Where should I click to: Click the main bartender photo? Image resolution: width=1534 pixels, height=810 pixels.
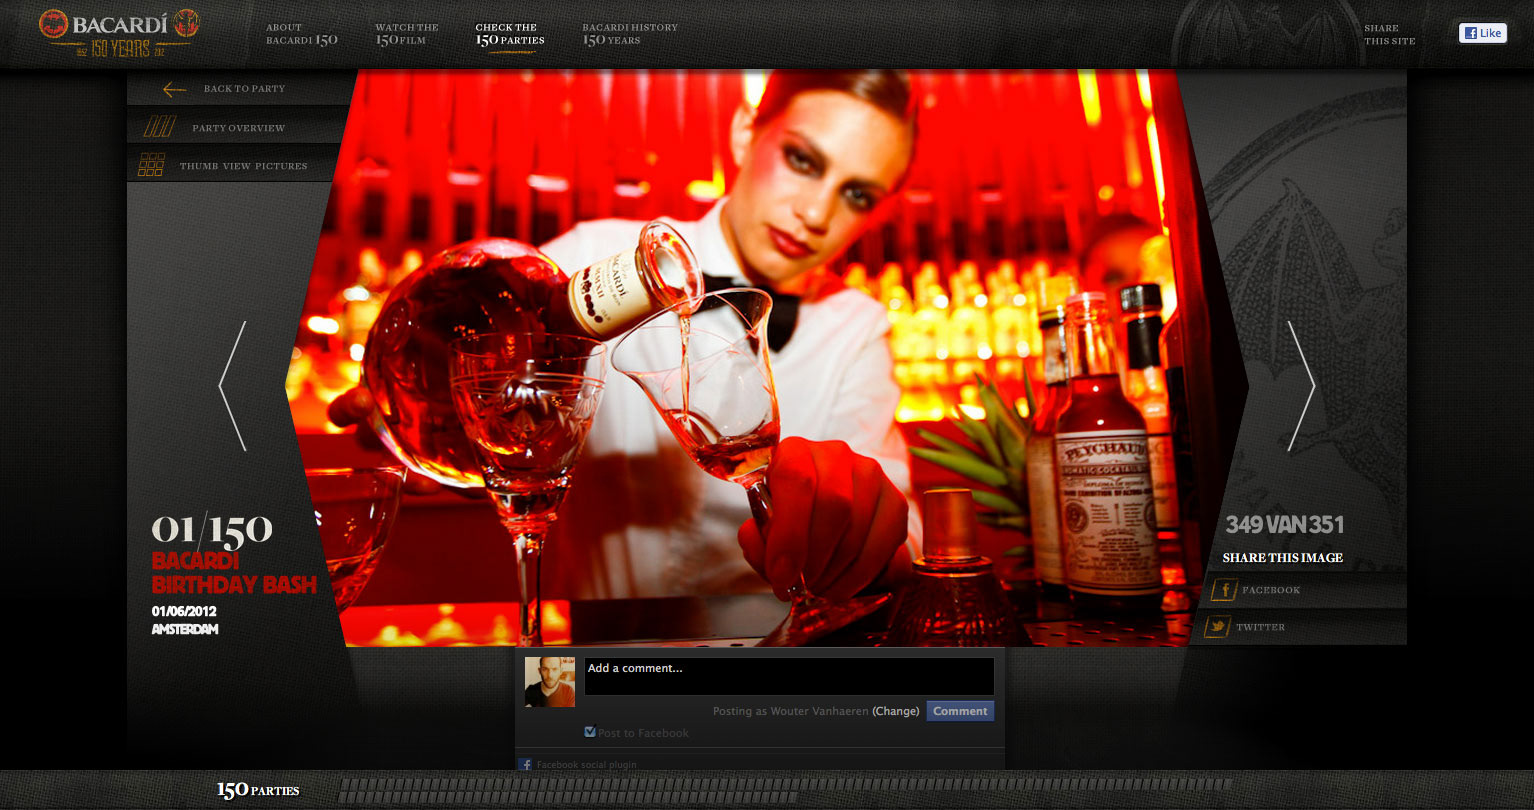(x=767, y=358)
